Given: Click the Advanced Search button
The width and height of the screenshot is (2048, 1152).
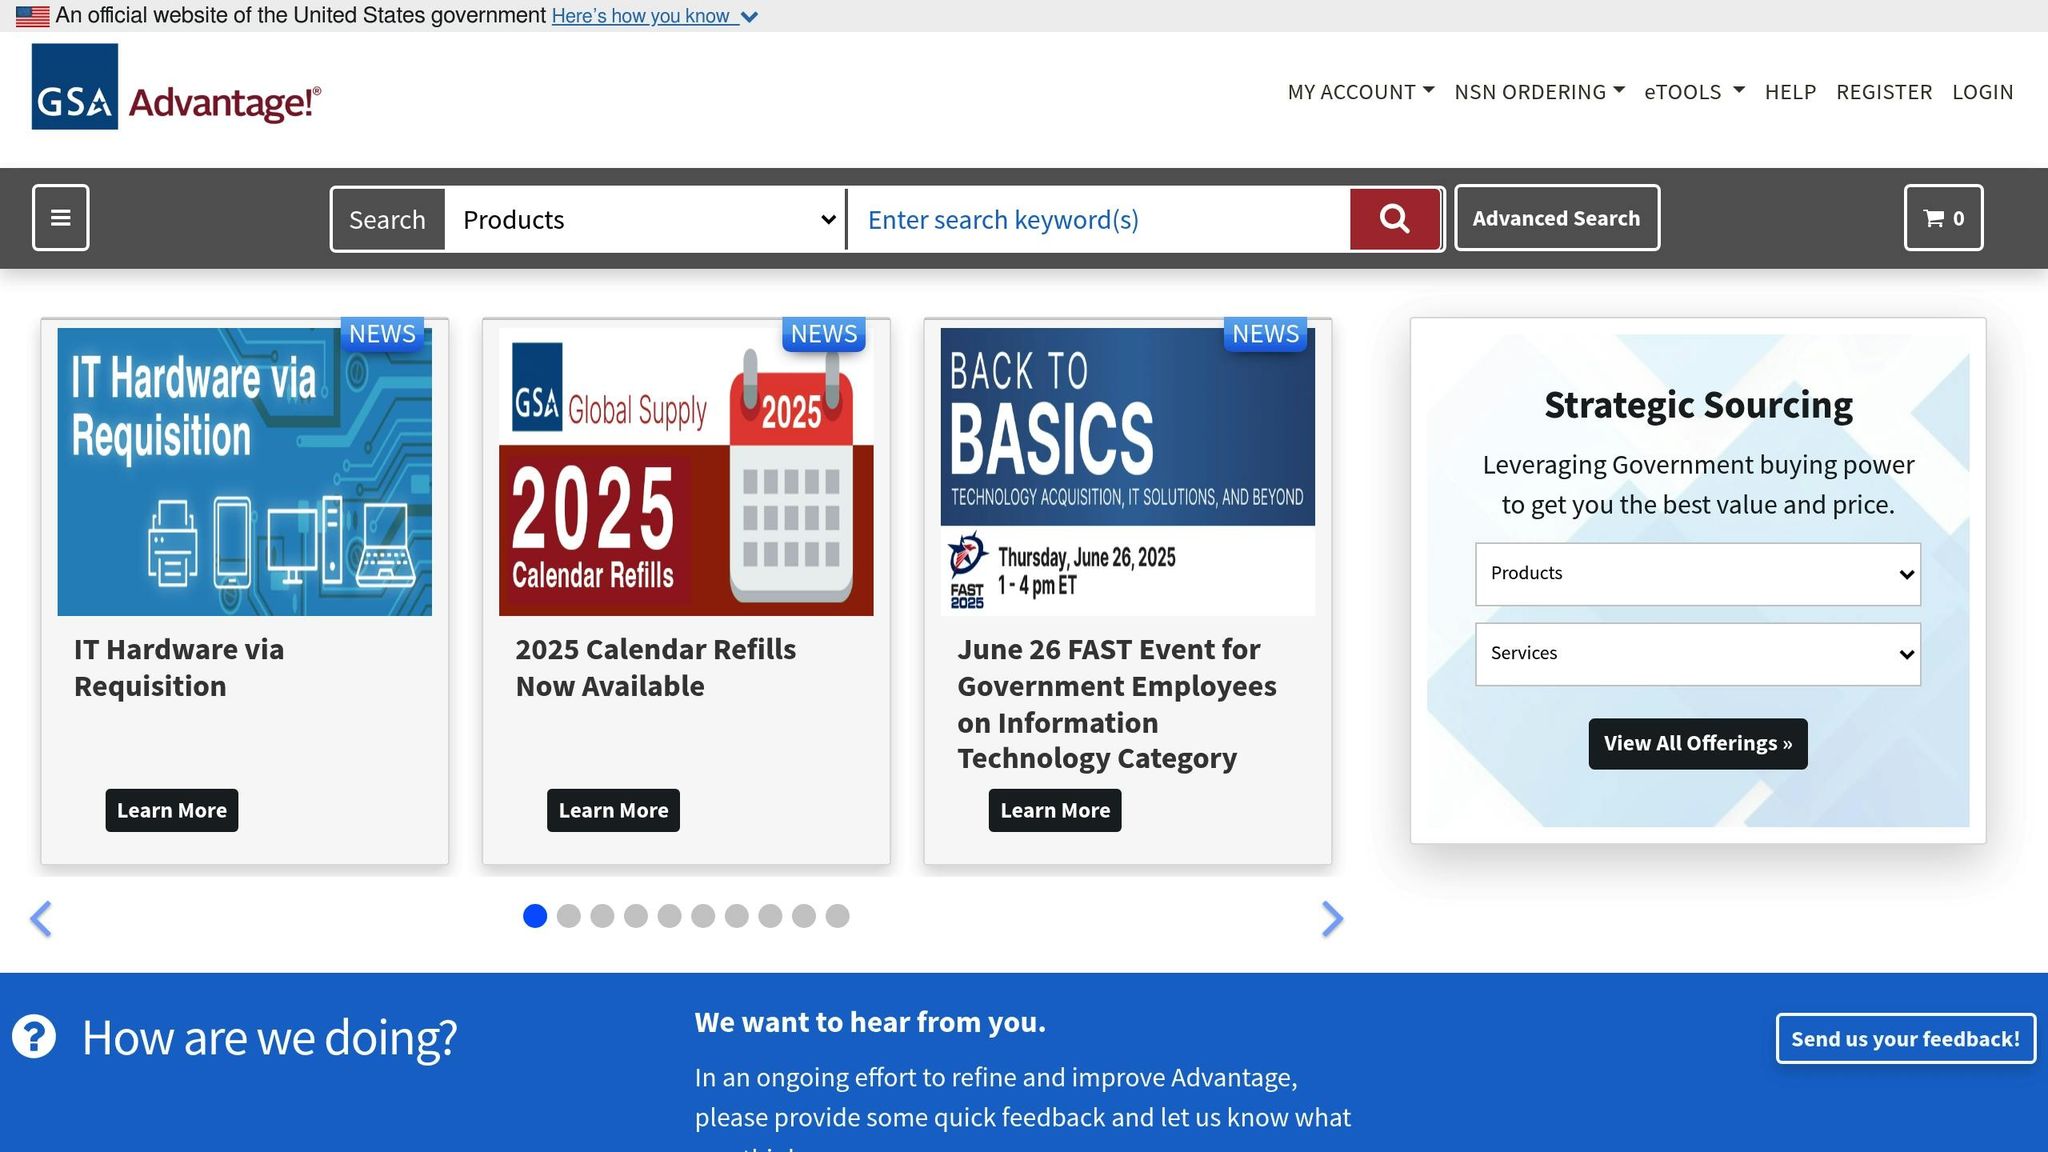Looking at the screenshot, I should (x=1557, y=218).
